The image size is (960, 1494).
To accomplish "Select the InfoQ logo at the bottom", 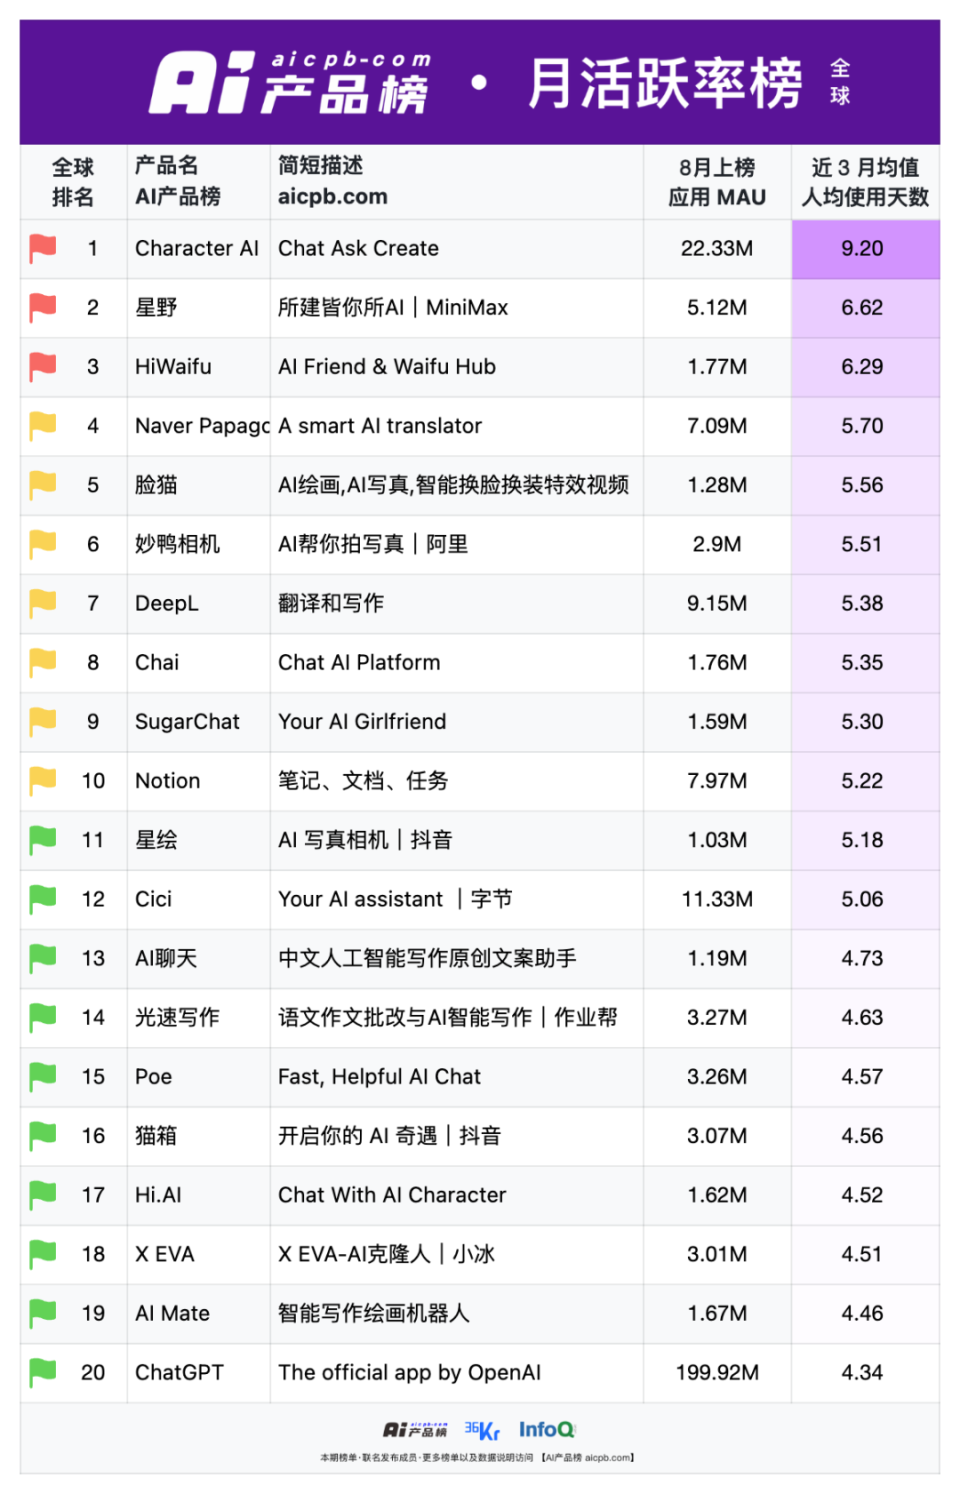I will point(546,1428).
